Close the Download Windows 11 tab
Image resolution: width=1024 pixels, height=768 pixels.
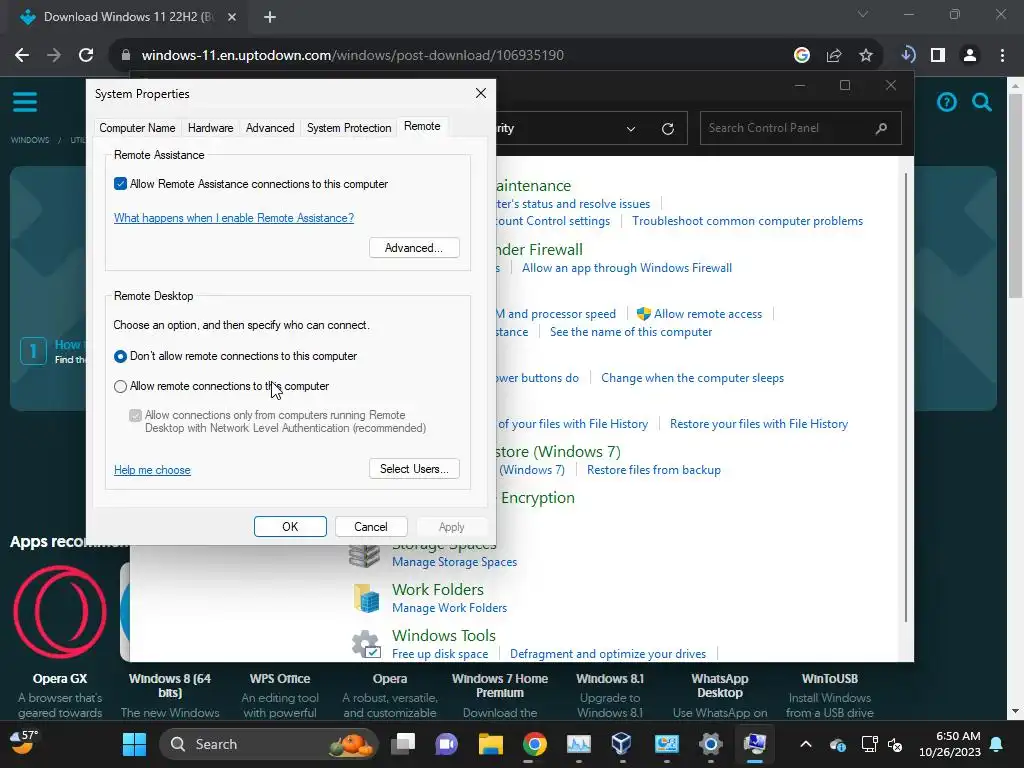click(232, 17)
